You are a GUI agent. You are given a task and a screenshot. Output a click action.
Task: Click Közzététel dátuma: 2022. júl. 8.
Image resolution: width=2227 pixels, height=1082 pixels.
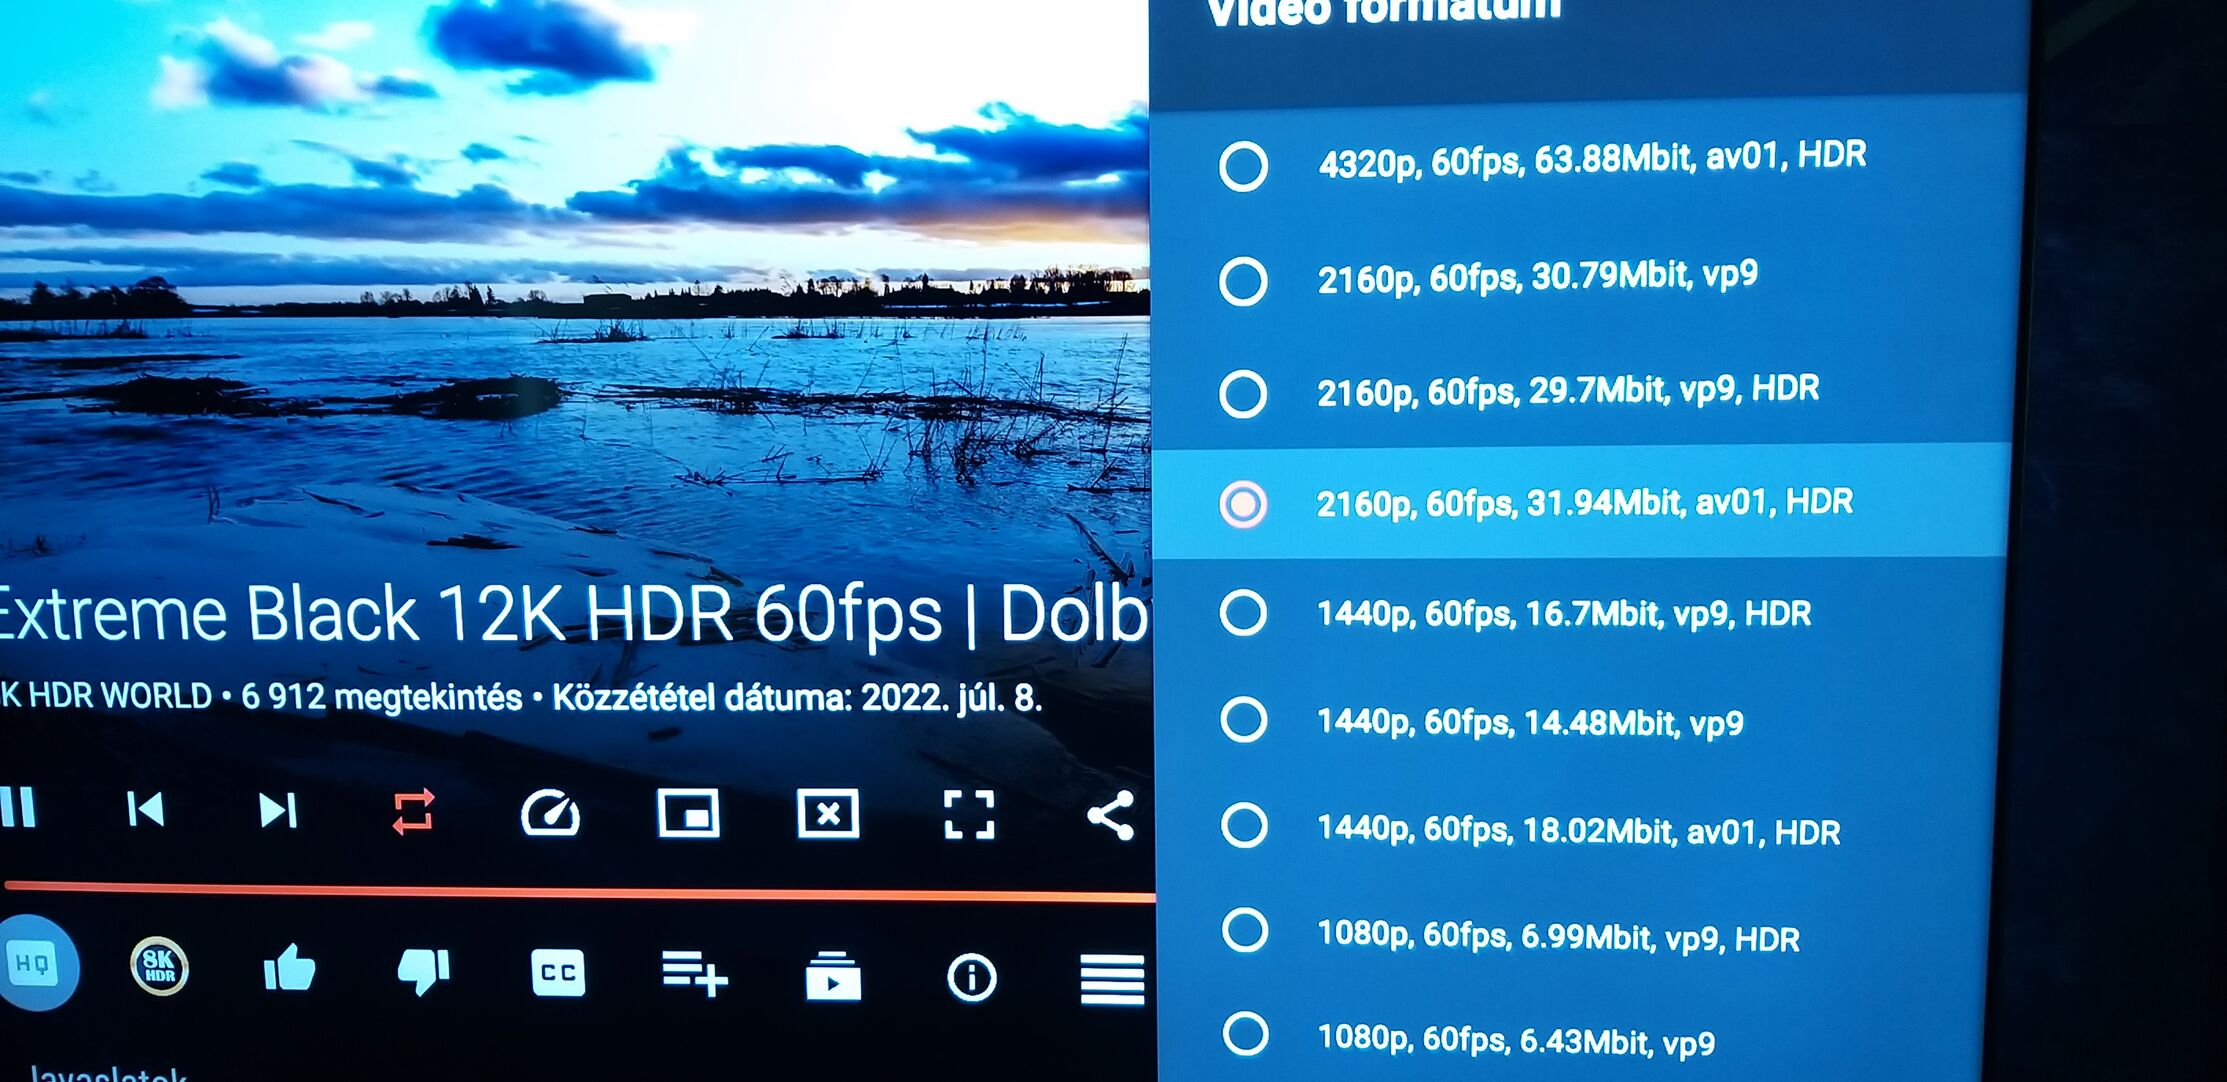[x=797, y=697]
